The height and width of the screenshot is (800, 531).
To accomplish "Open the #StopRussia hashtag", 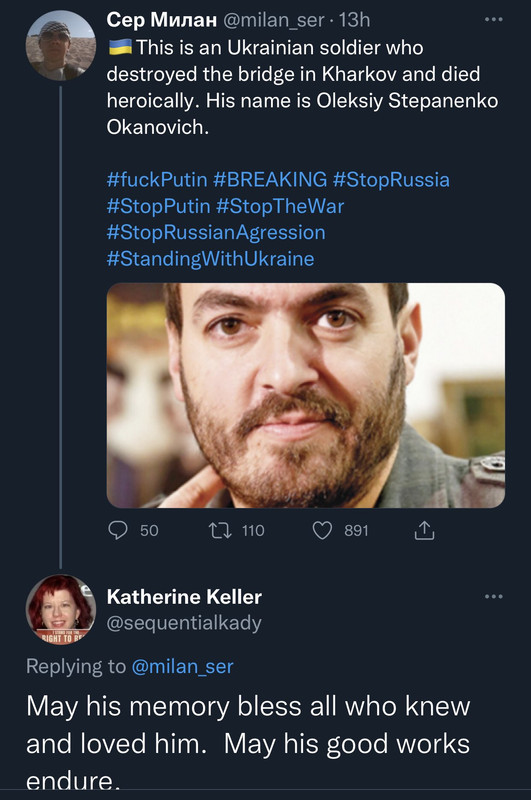I will click(391, 180).
